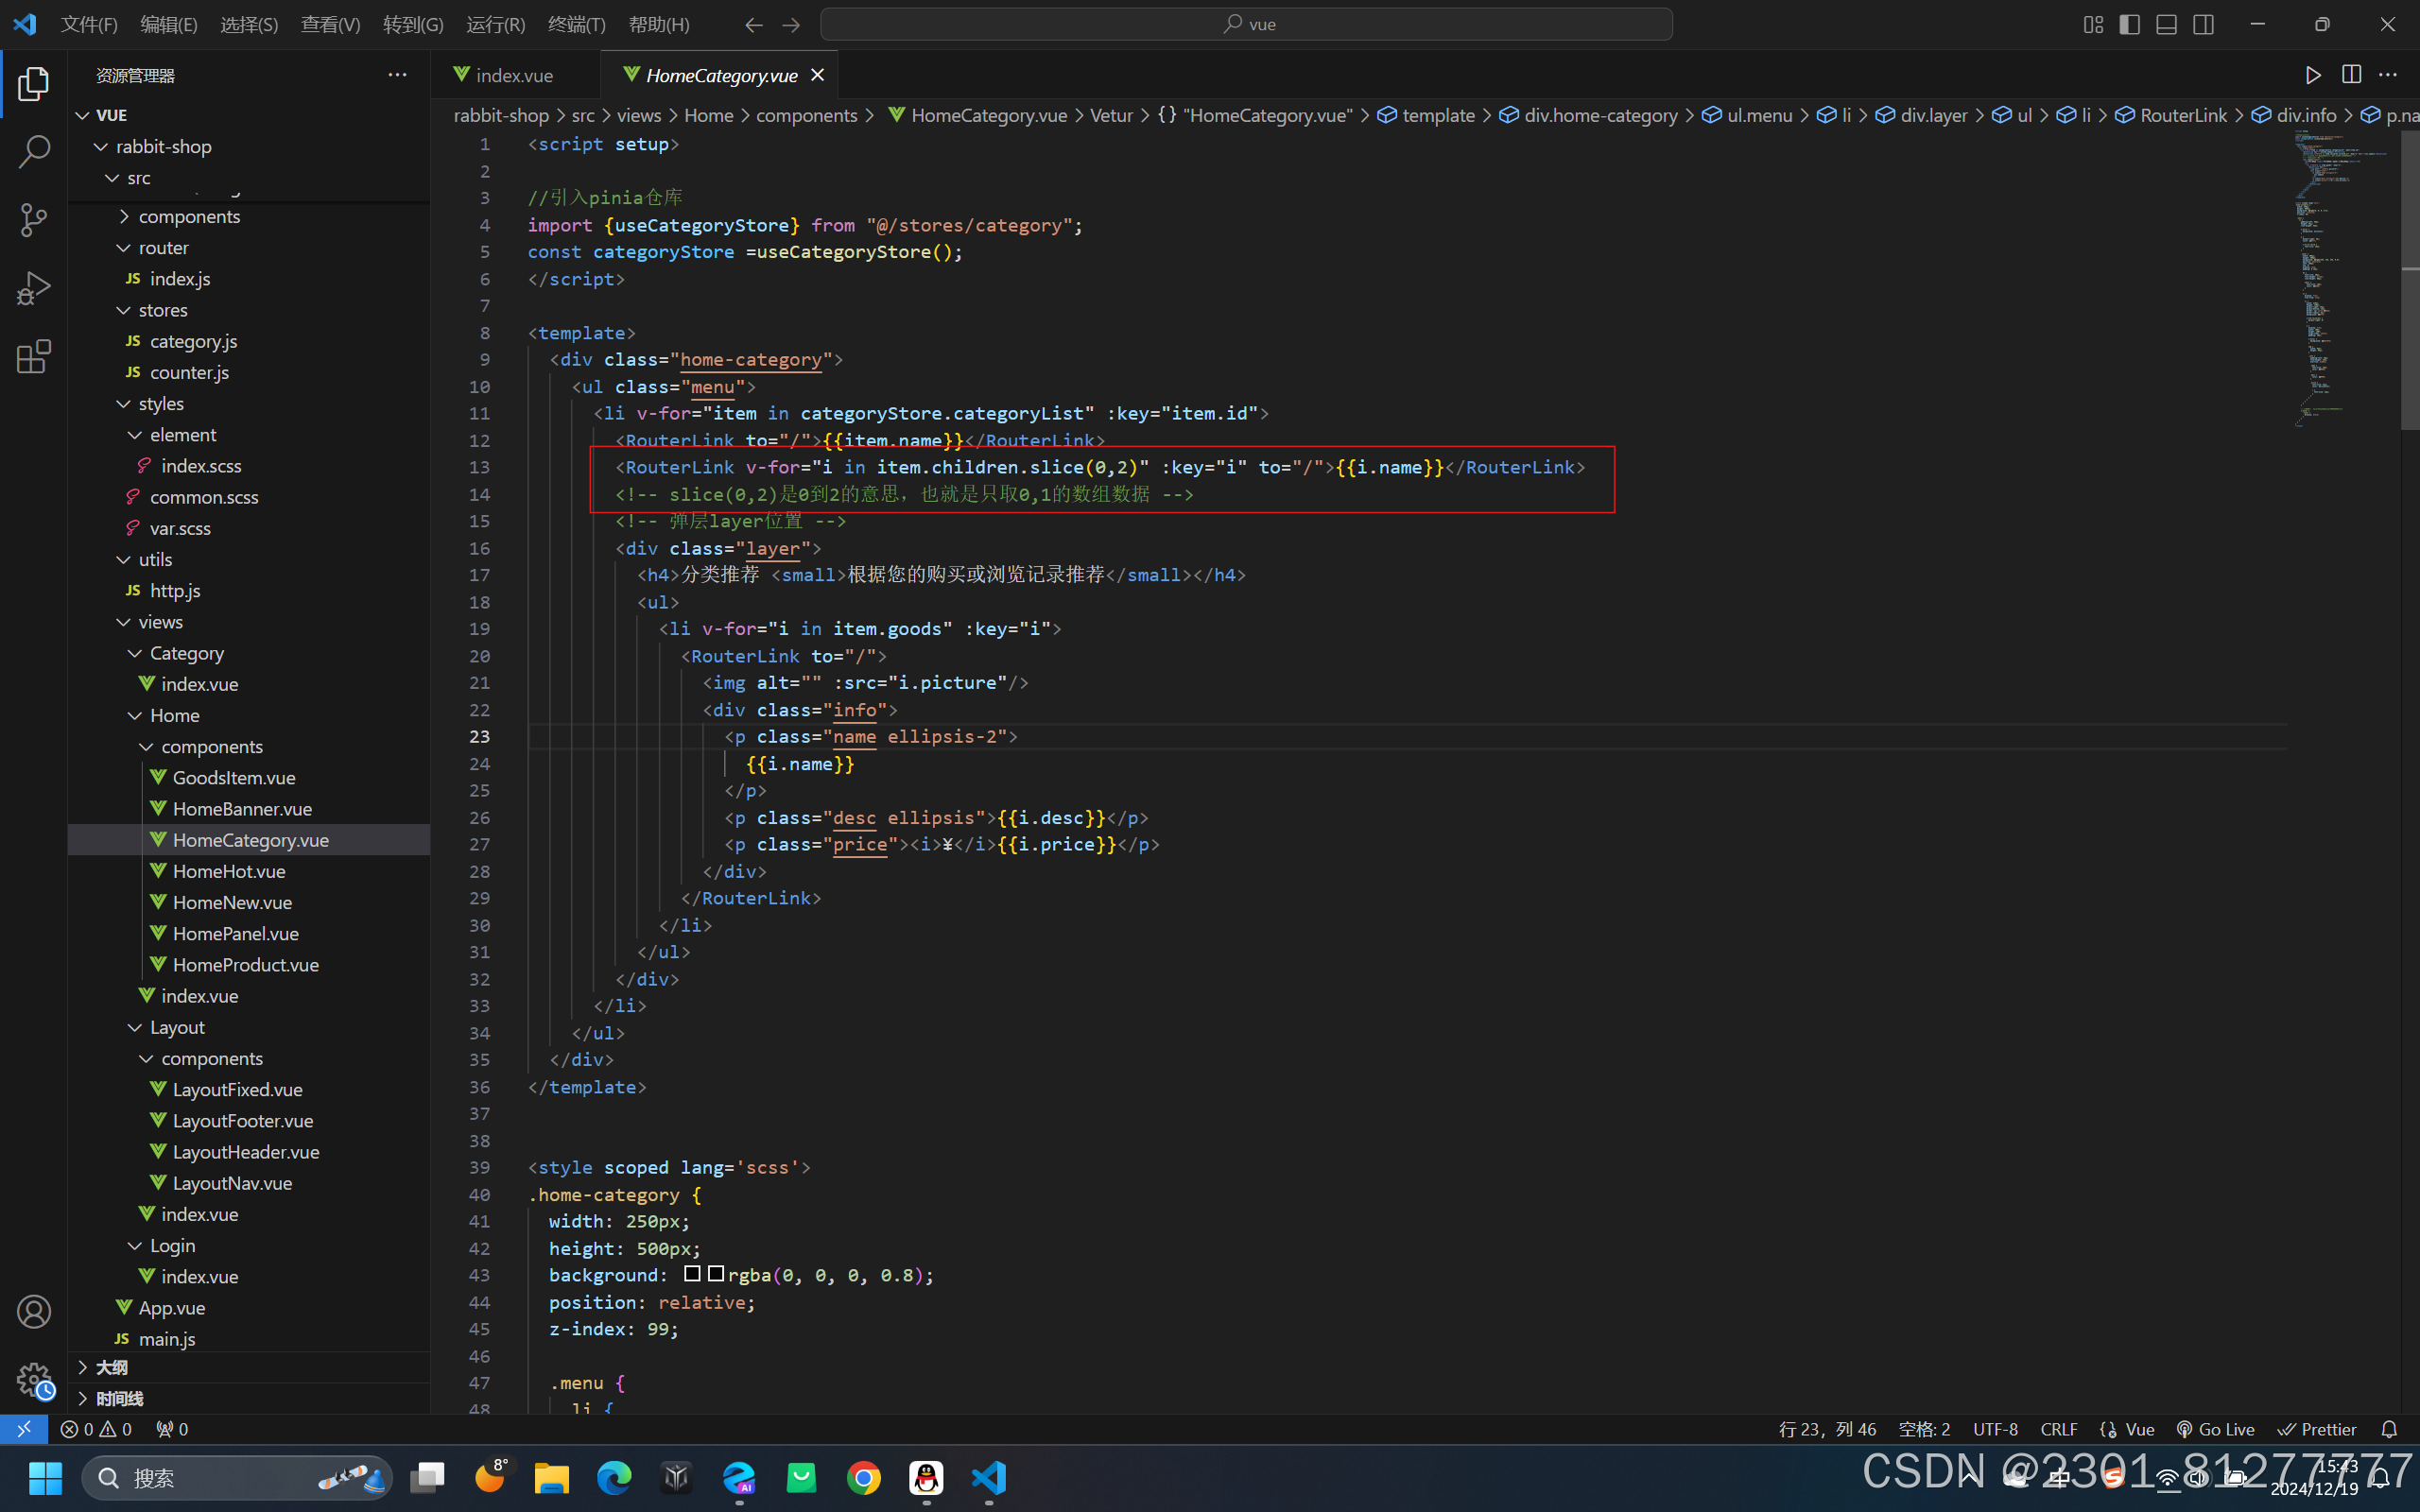Click the run file play icon

pos(2312,75)
